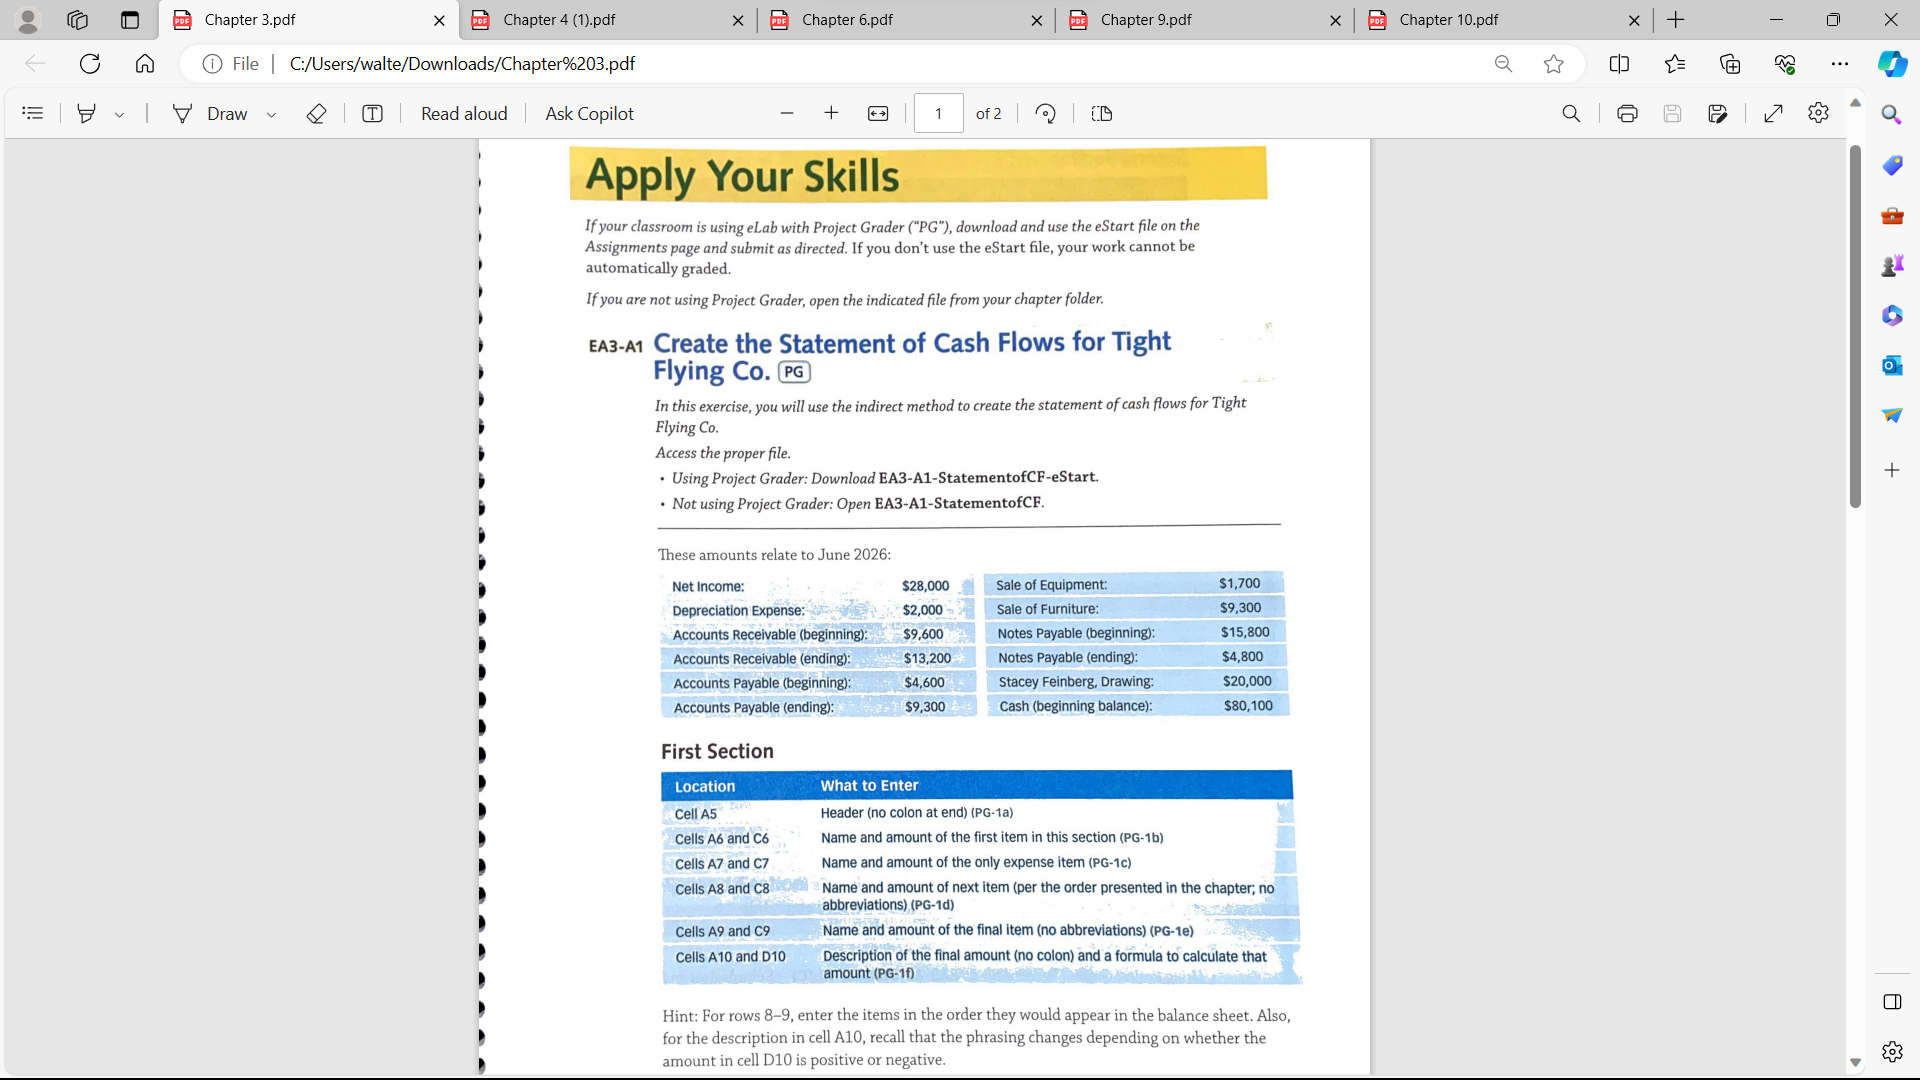Select the text highlighter tool
The image size is (1920, 1080).
(86, 113)
